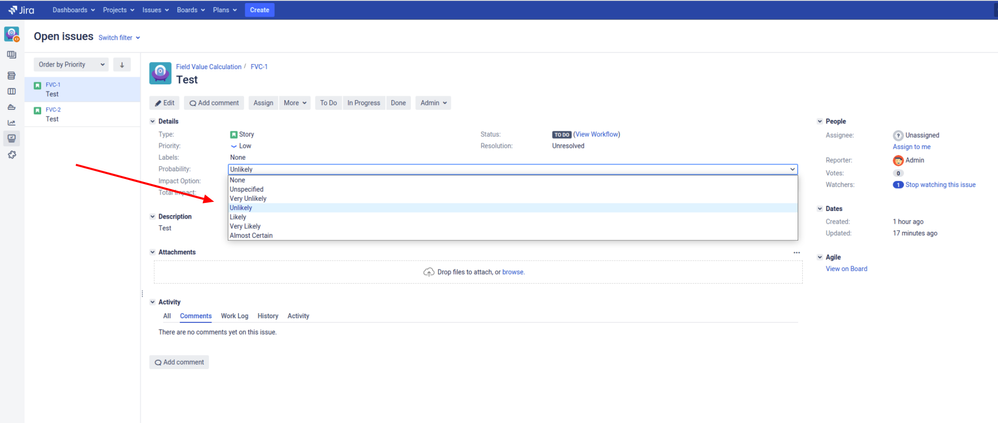This screenshot has height=423, width=998.
Task: Choose Almost Certain in the Probability list
Action: tap(512, 235)
